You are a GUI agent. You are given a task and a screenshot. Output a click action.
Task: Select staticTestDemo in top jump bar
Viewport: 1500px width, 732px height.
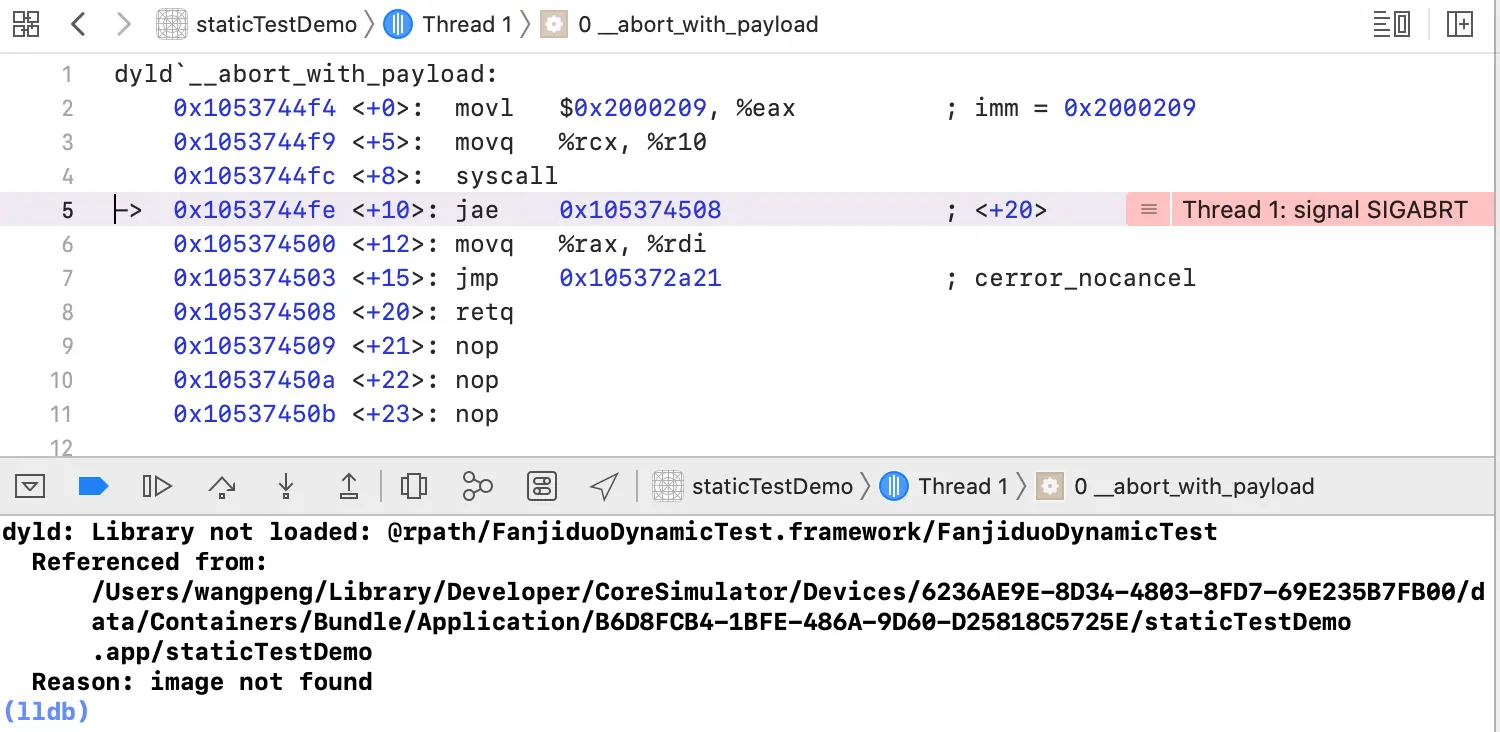pyautogui.click(x=258, y=25)
